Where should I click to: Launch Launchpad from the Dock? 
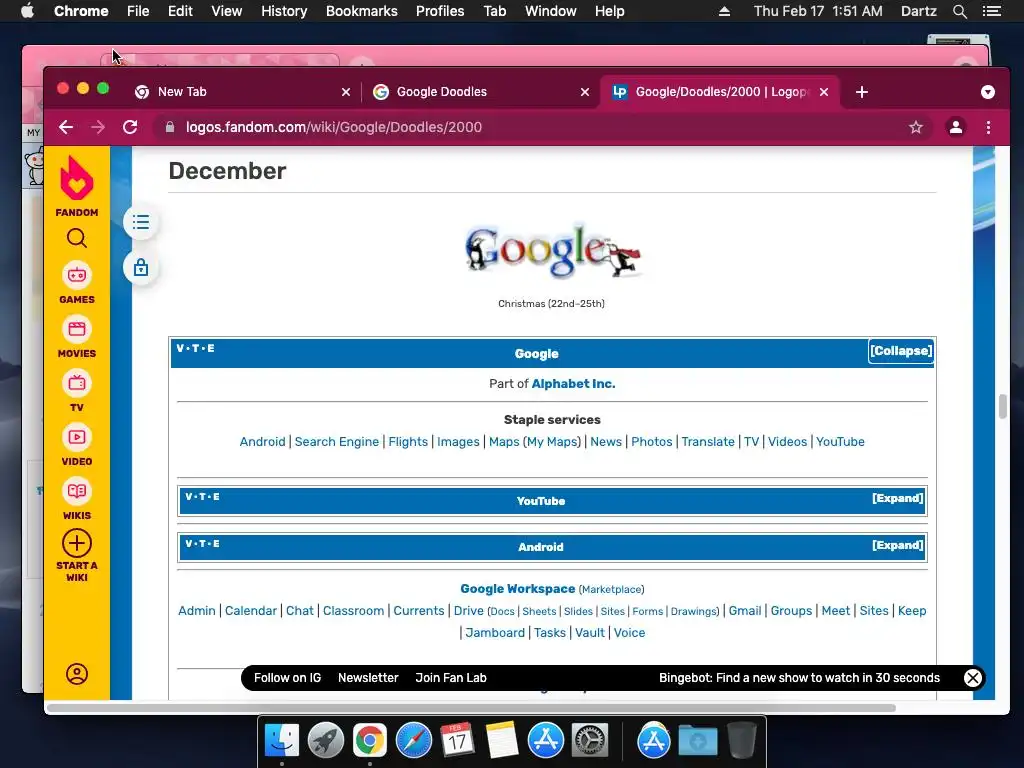coord(326,741)
